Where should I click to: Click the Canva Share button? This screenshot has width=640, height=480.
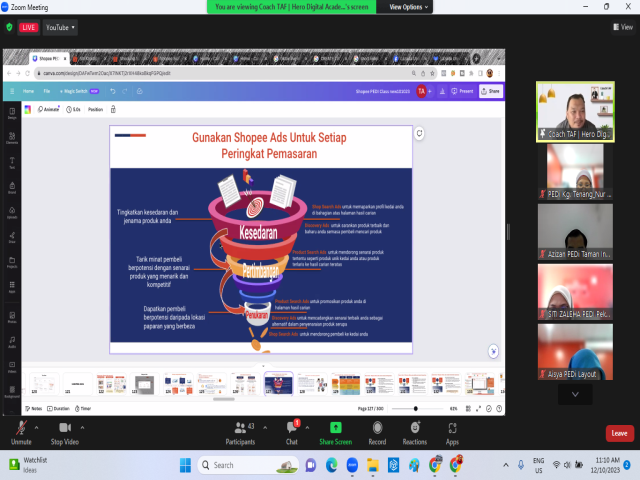[x=490, y=91]
